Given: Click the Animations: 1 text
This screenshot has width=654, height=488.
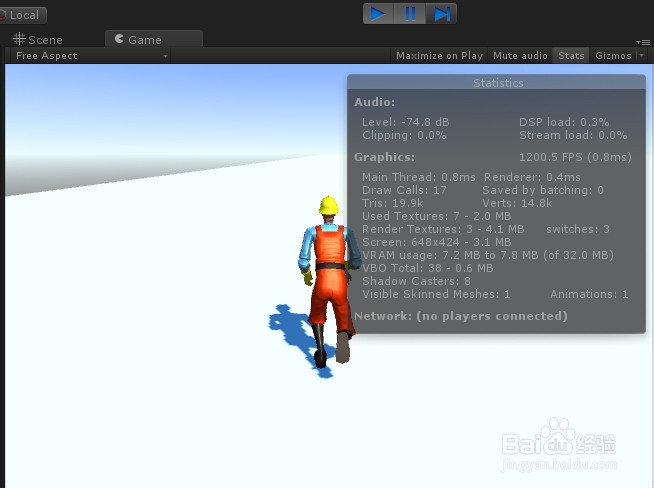Looking at the screenshot, I should pos(589,294).
